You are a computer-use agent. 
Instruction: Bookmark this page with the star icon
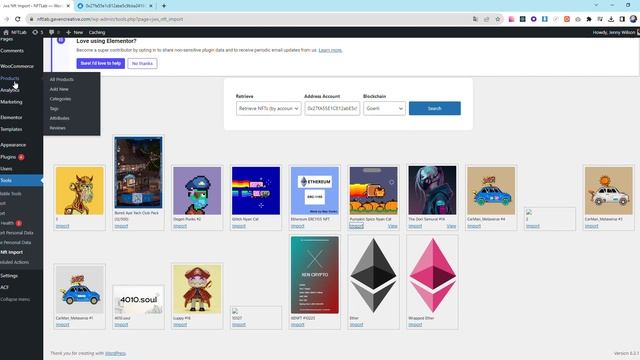pos(498,19)
